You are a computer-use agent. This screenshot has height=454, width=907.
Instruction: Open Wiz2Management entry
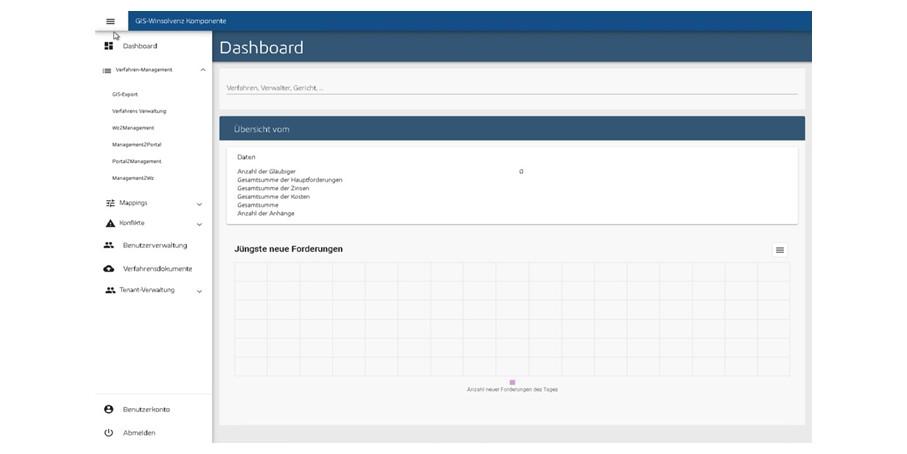[133, 128]
